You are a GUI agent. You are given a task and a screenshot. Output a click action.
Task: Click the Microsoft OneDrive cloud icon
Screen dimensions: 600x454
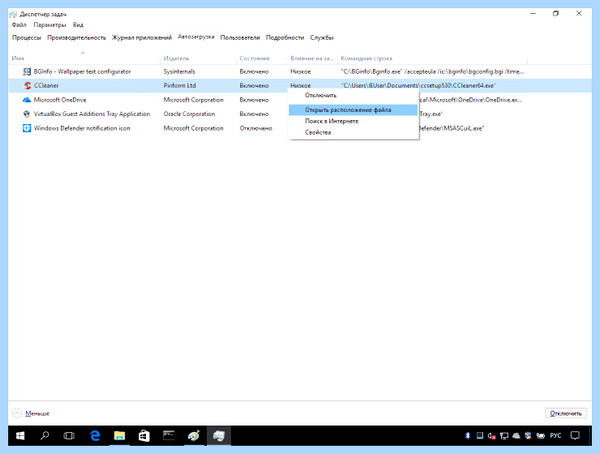coord(27,100)
